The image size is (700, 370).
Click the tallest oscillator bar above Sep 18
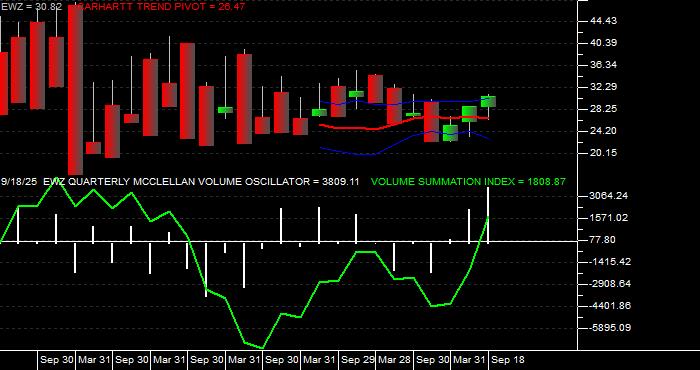click(488, 215)
